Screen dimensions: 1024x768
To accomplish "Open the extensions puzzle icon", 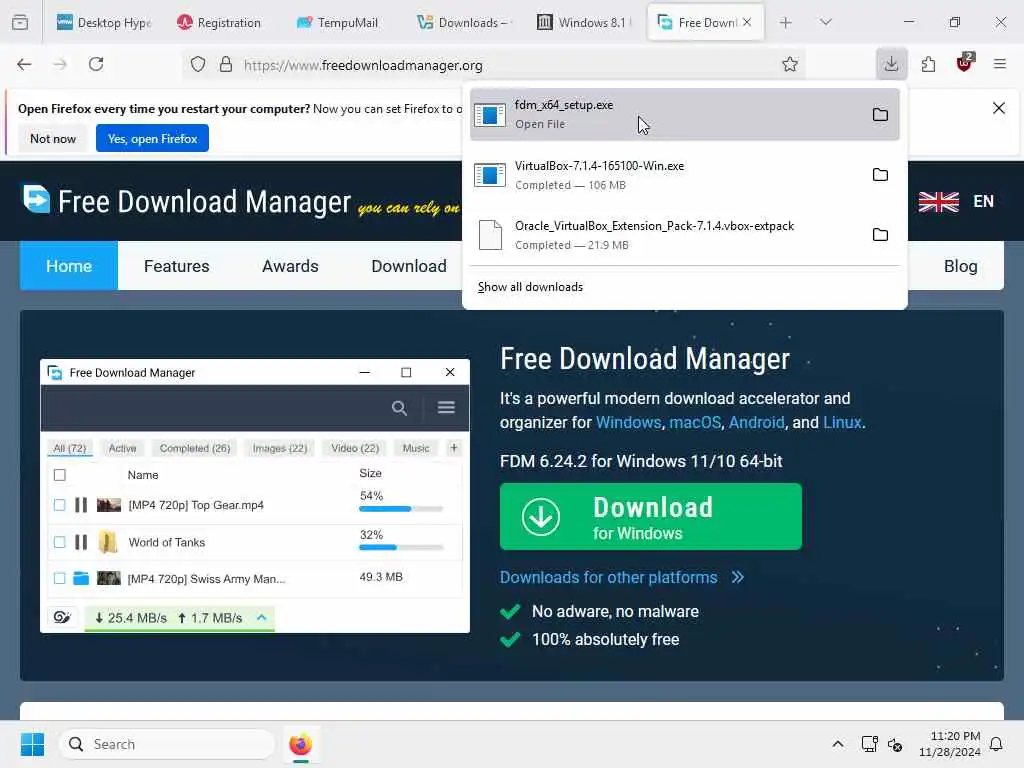I will point(928,64).
